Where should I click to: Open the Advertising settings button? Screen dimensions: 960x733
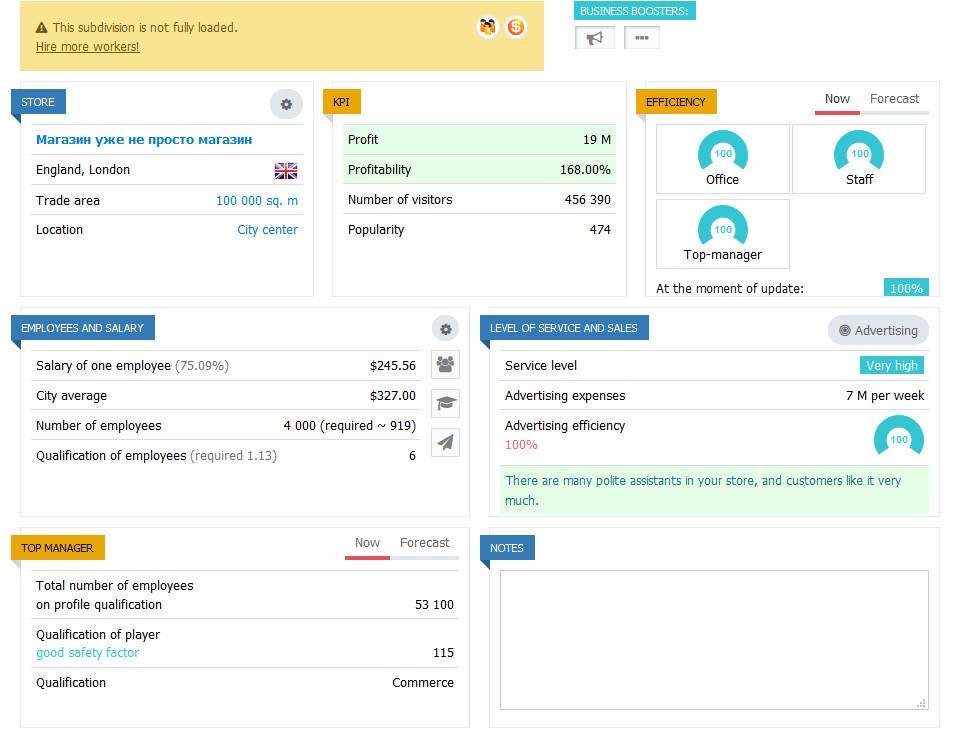click(878, 330)
